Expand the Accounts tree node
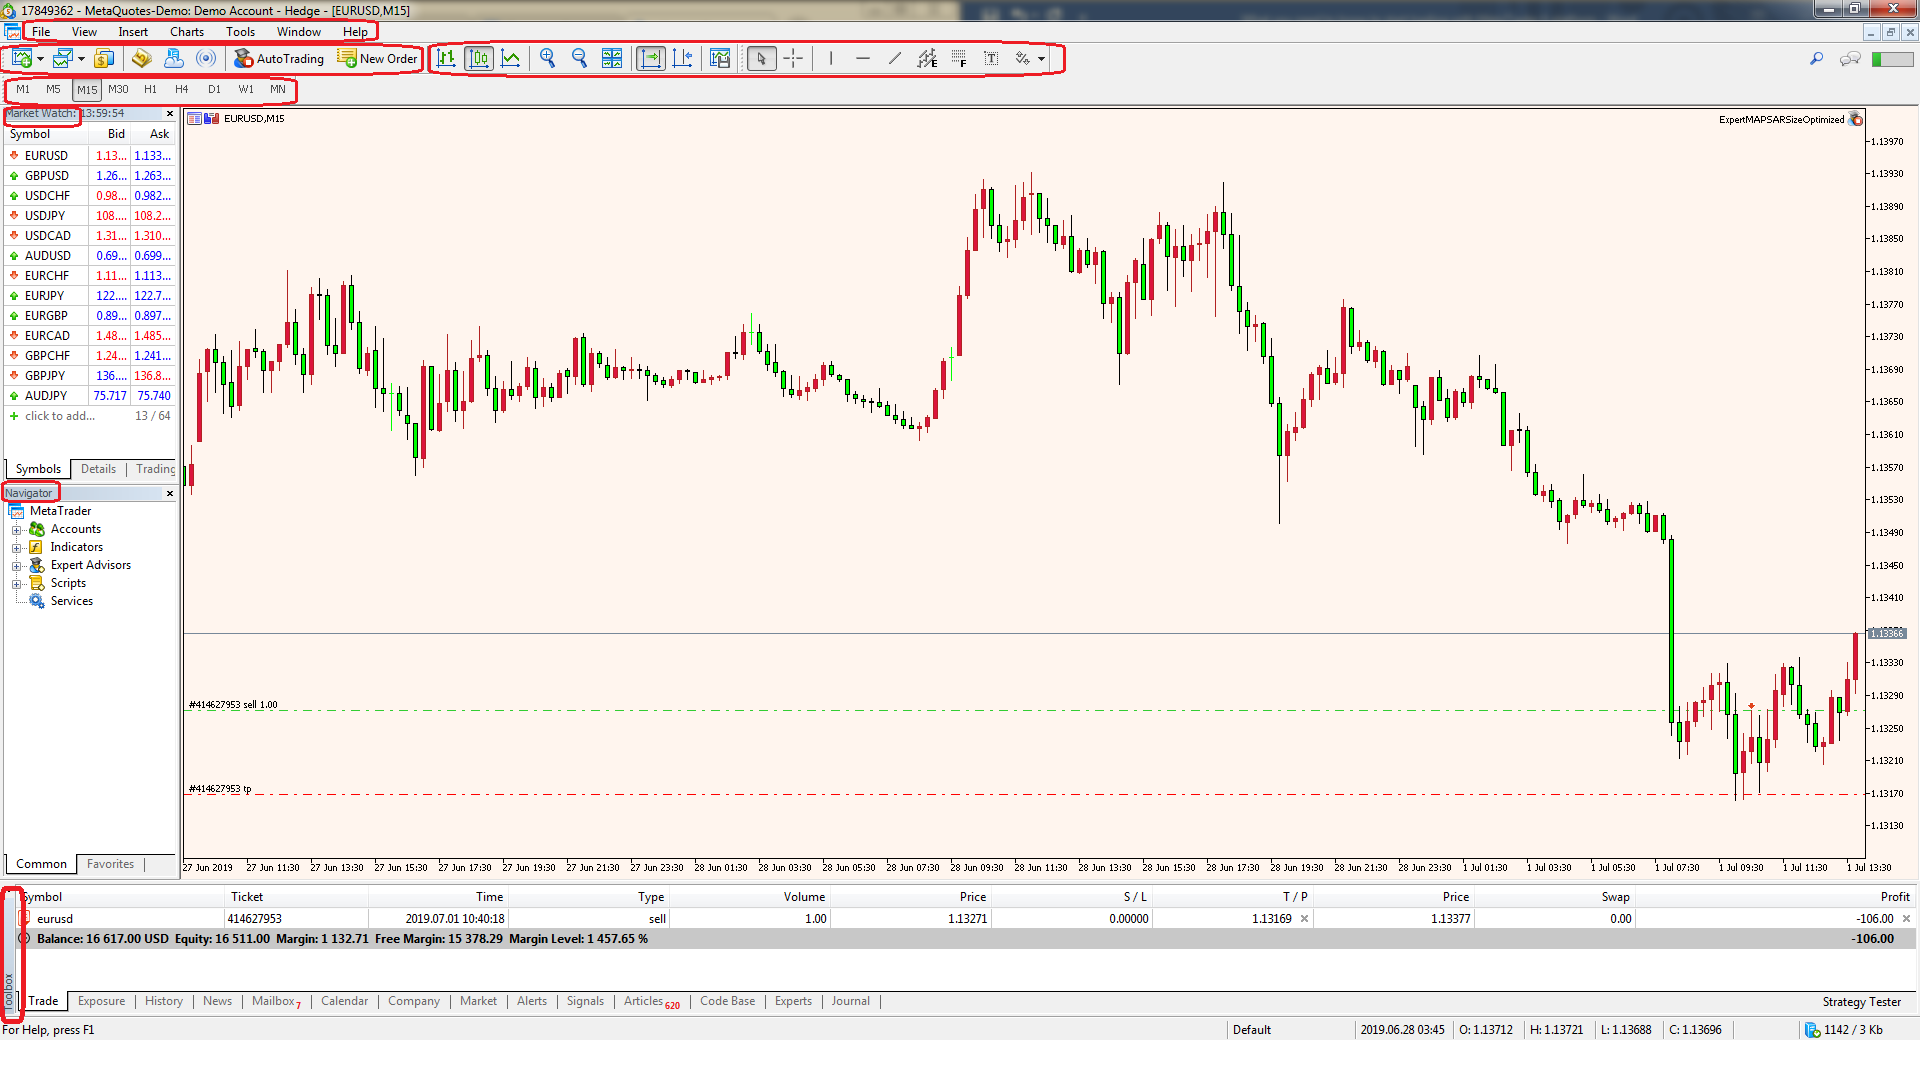Viewport: 1920px width, 1080px height. 16,530
